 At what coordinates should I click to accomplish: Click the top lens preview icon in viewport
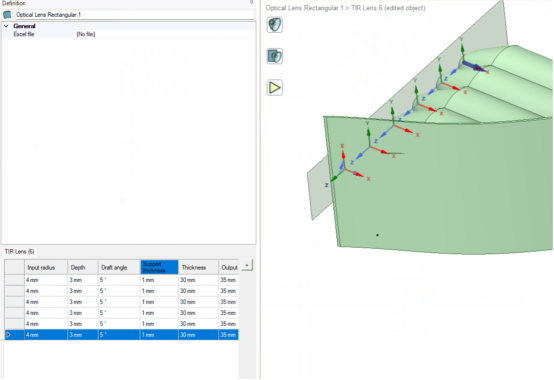click(x=275, y=25)
